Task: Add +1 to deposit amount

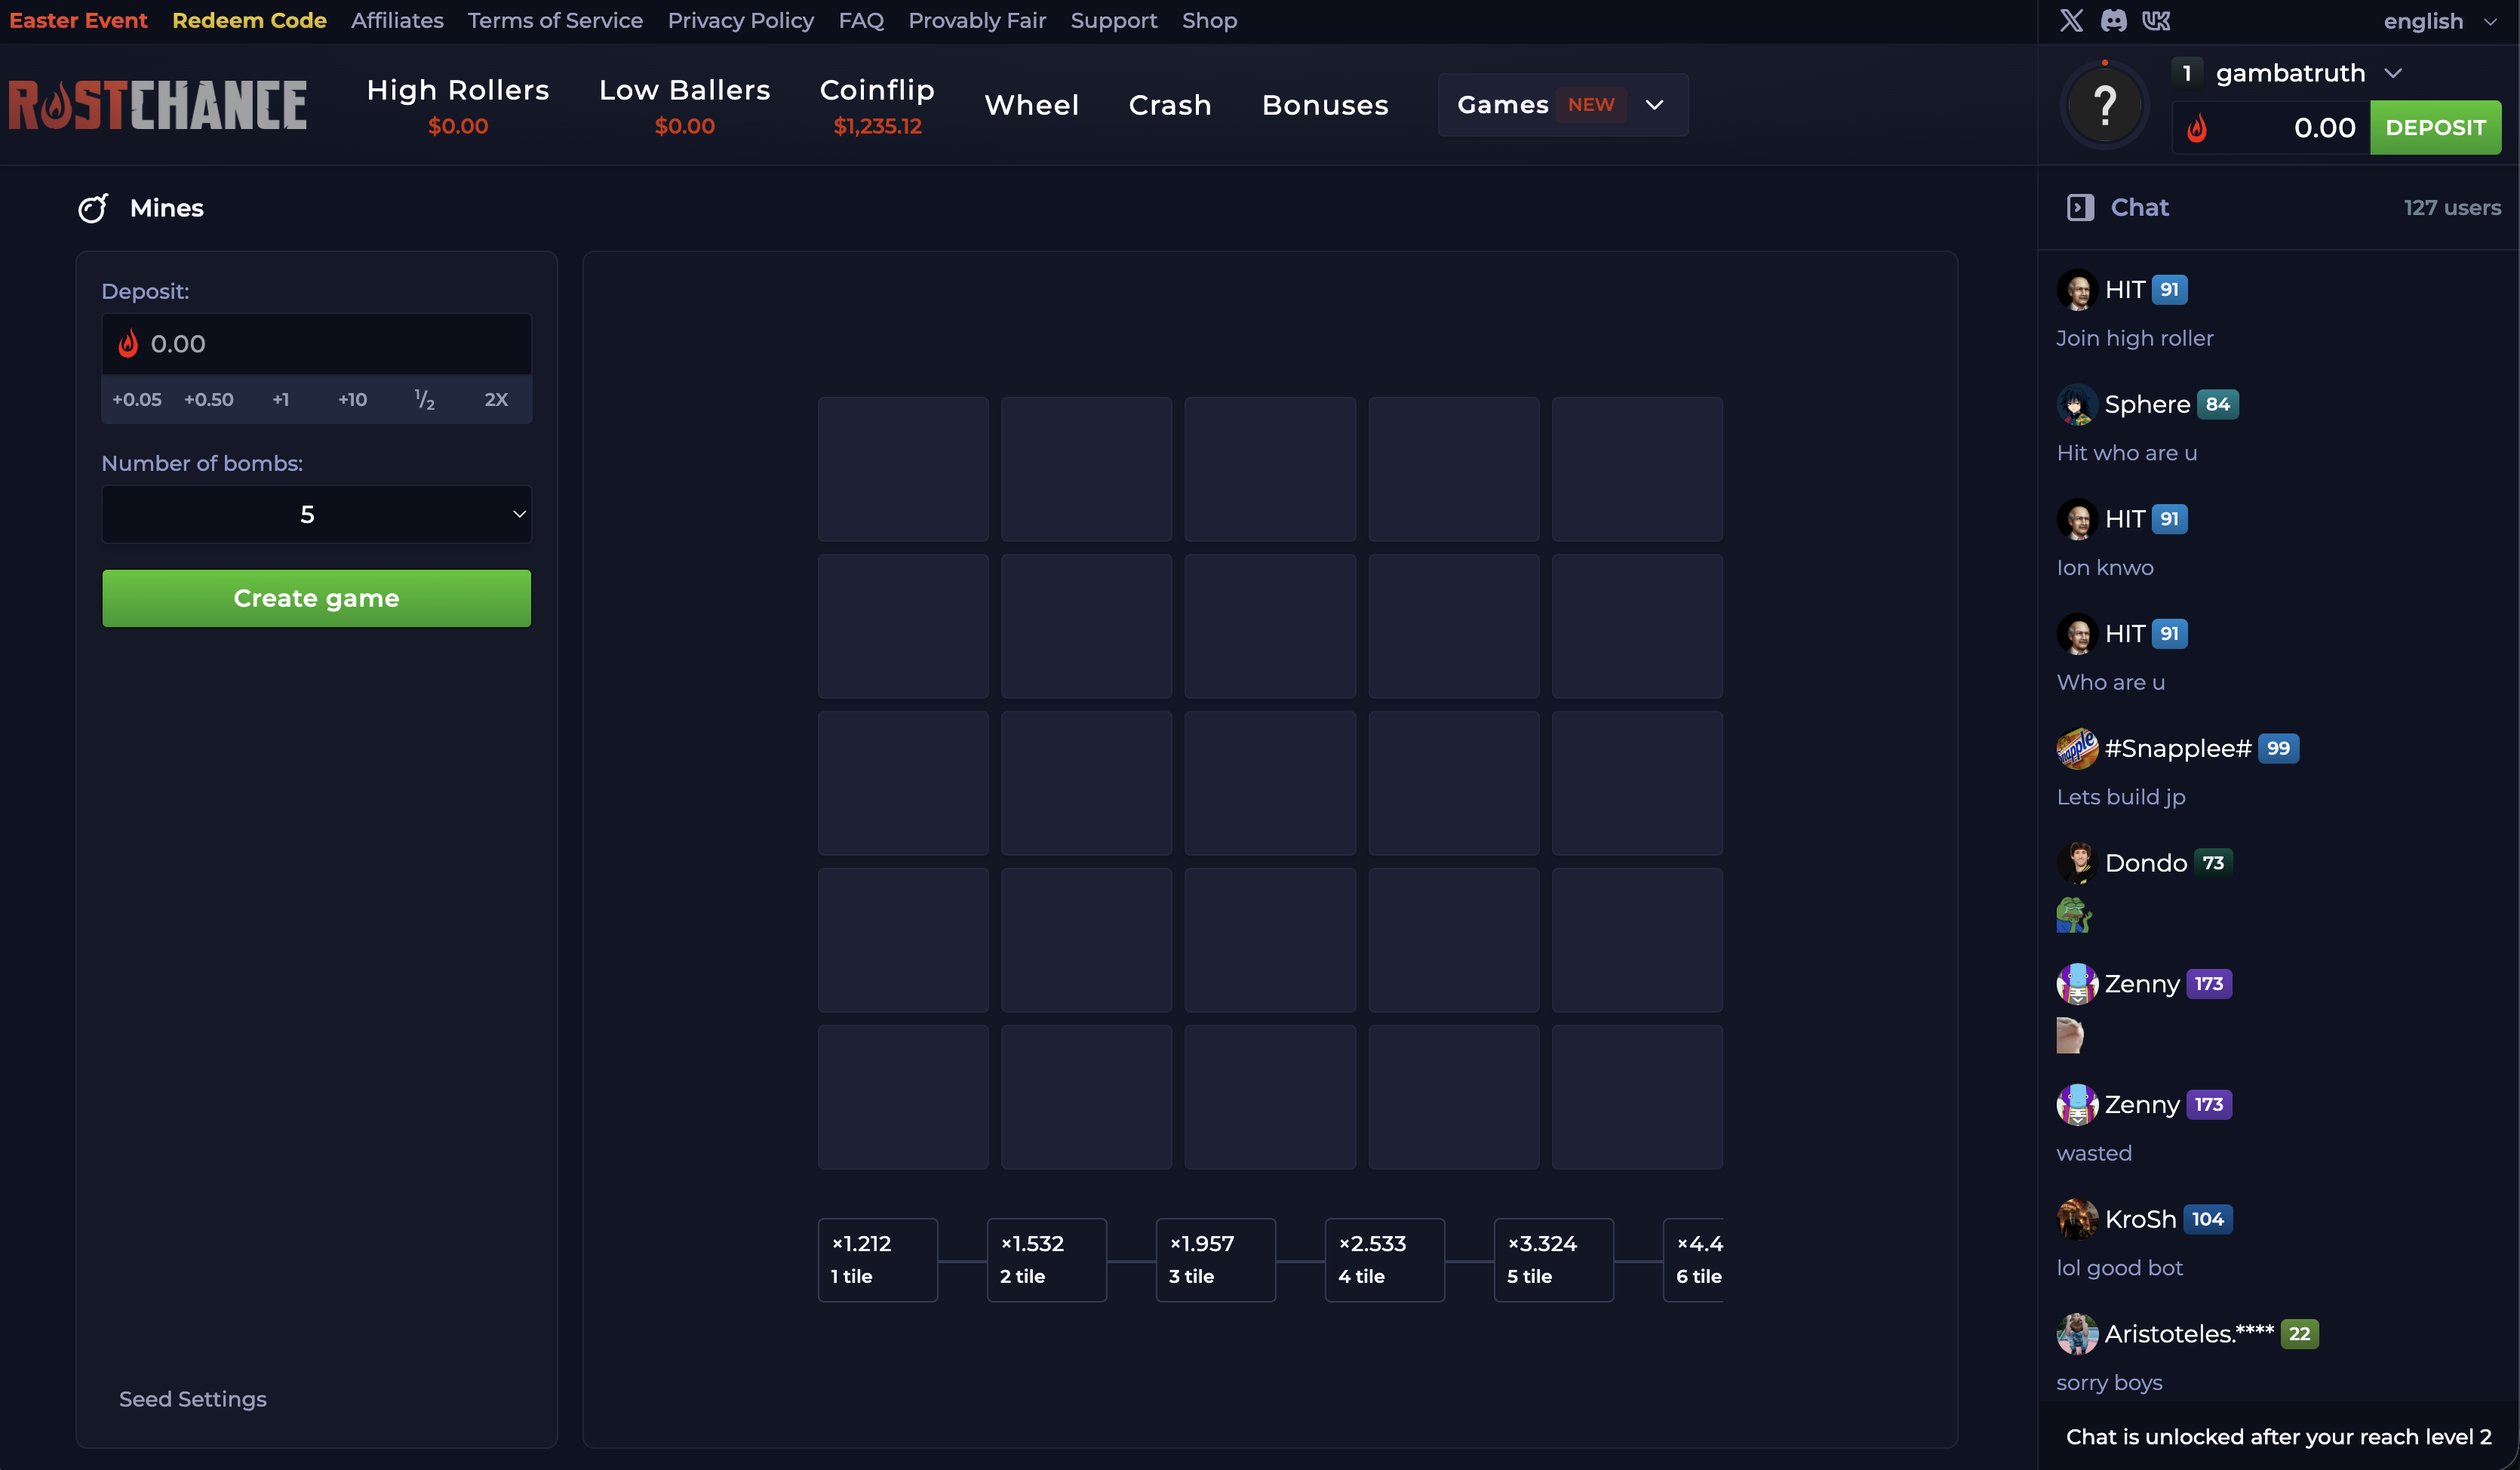Action: point(281,399)
